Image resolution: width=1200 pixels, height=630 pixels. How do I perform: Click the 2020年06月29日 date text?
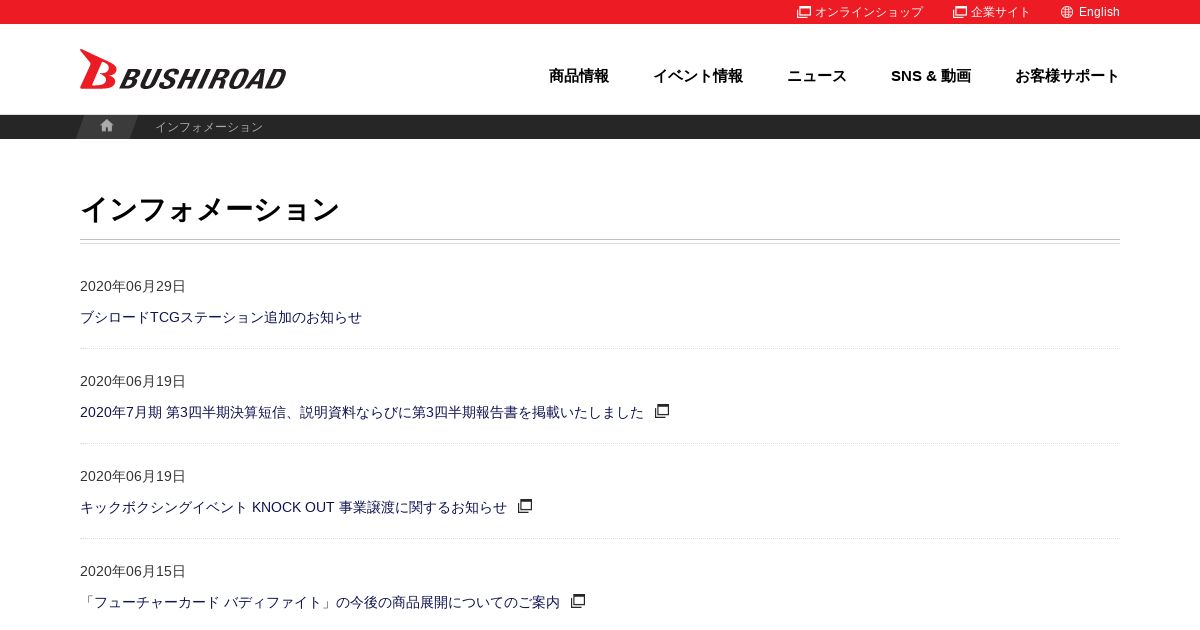(133, 286)
